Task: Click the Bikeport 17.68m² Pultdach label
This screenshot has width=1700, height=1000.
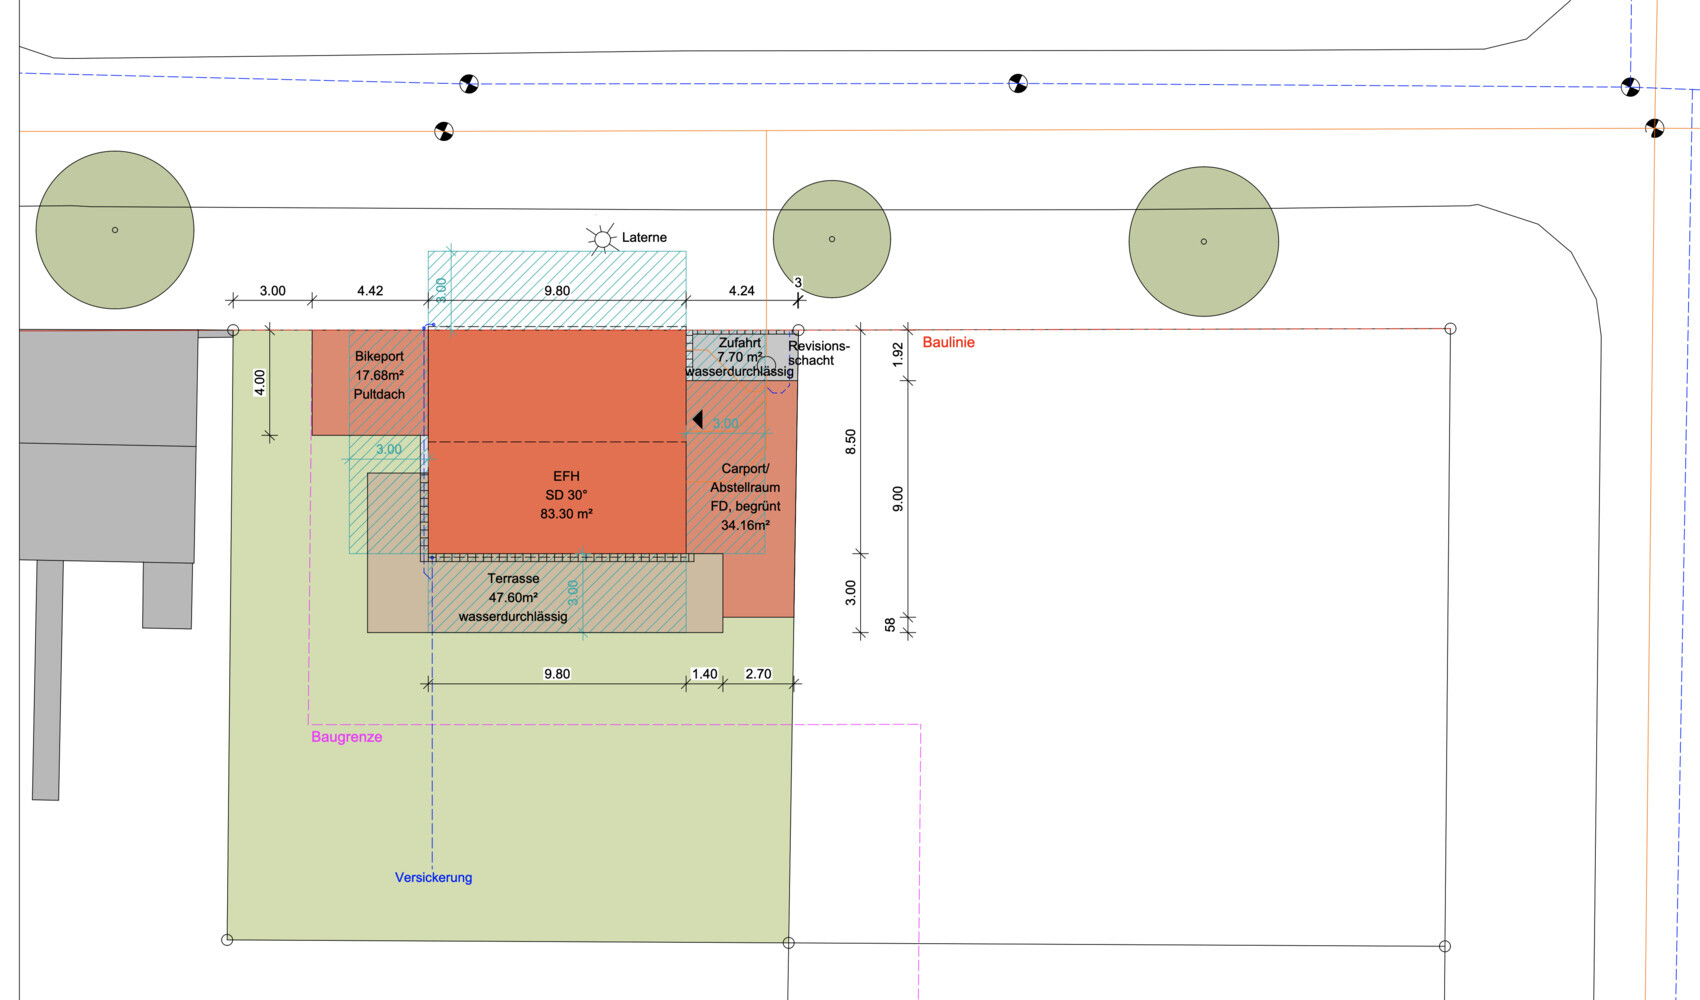Action: (379, 375)
